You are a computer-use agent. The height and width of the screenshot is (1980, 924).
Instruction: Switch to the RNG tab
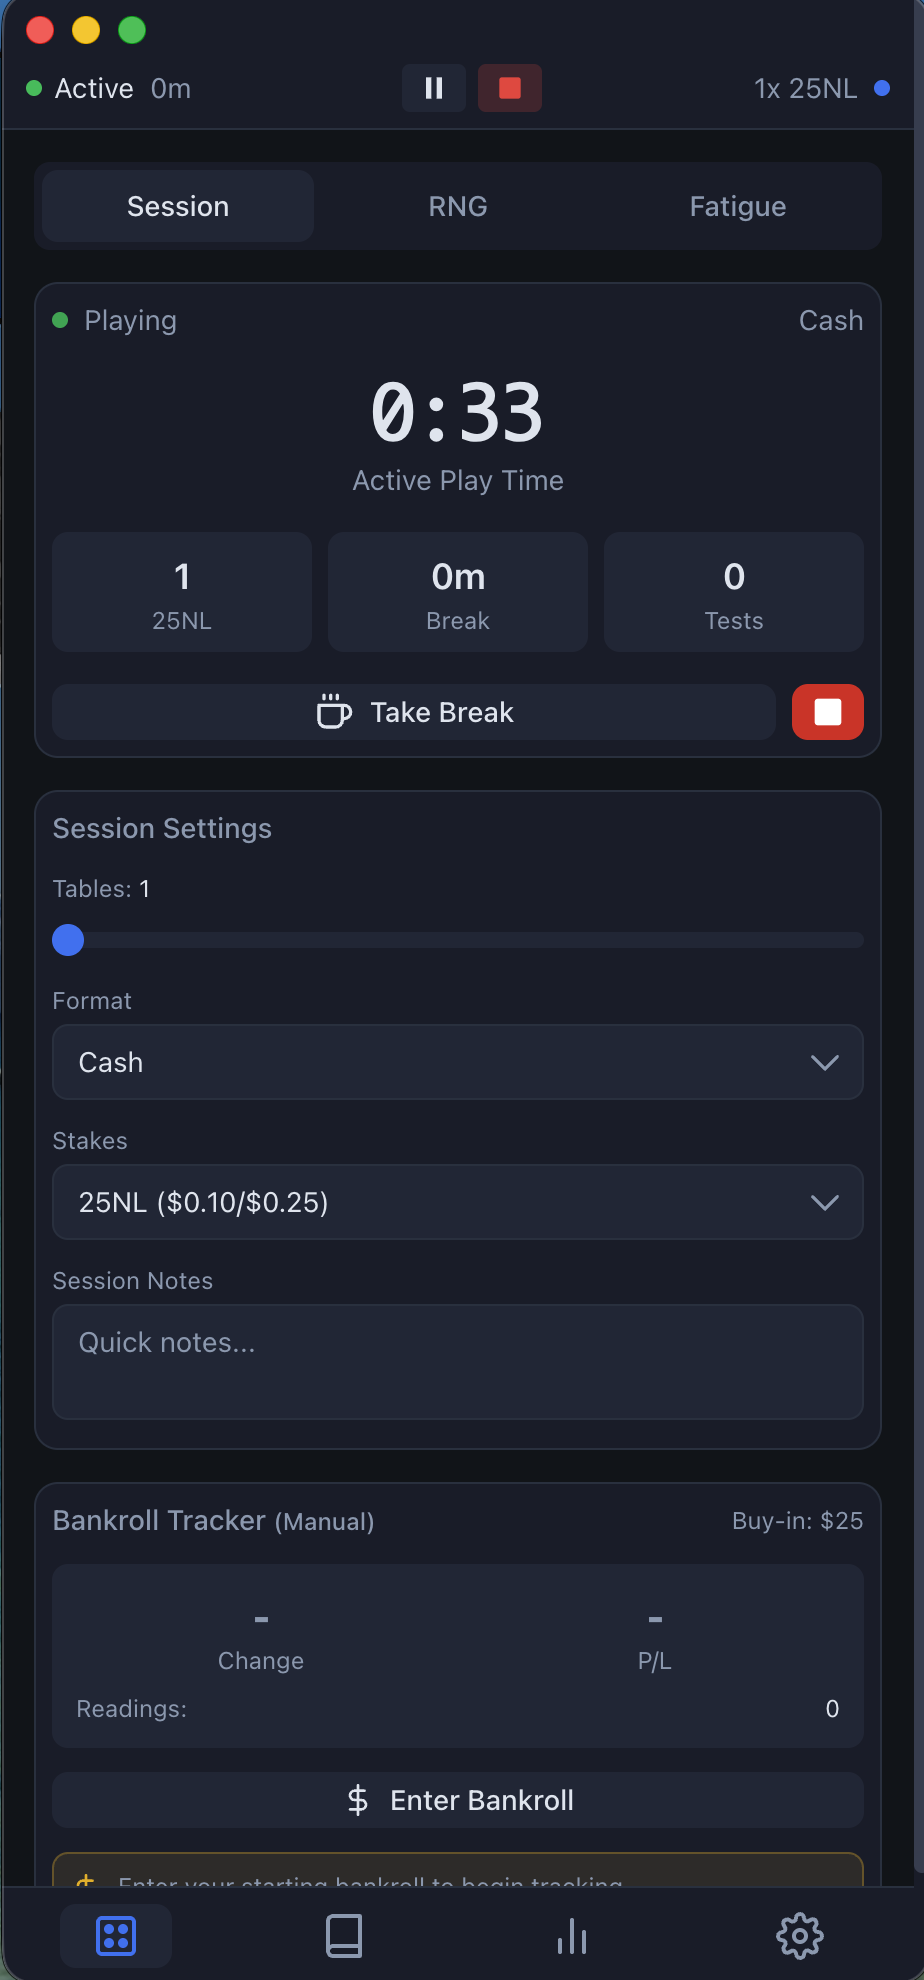[x=458, y=206]
